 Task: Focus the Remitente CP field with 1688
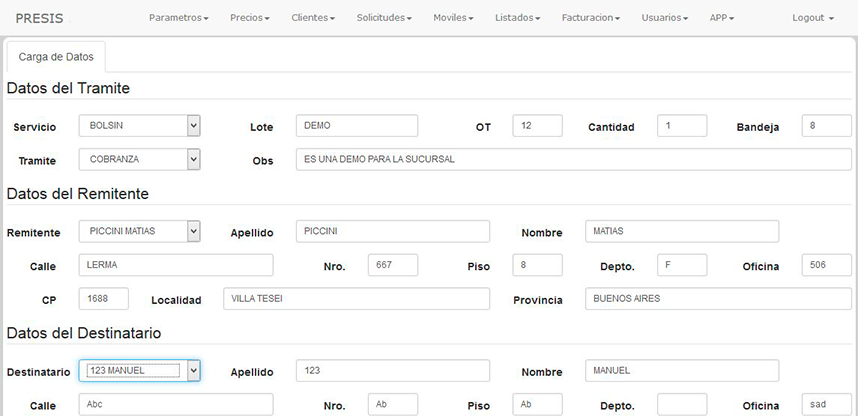click(104, 299)
